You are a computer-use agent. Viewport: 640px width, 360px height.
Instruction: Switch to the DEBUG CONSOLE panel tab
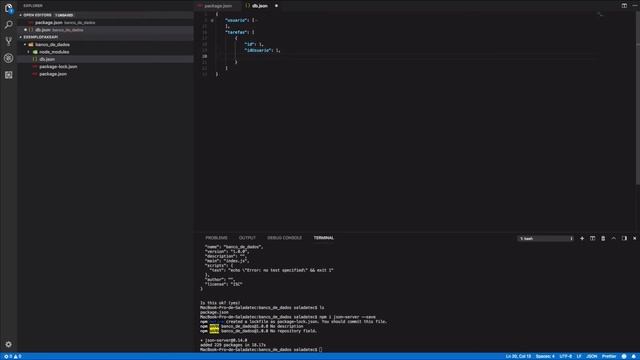284,238
